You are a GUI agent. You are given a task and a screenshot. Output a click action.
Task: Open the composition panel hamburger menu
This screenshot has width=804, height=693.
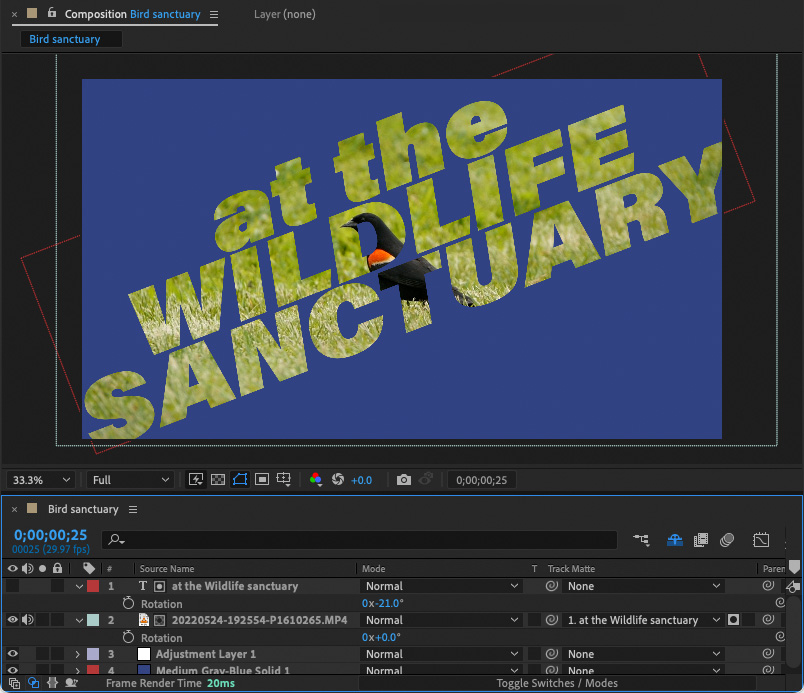[214, 14]
